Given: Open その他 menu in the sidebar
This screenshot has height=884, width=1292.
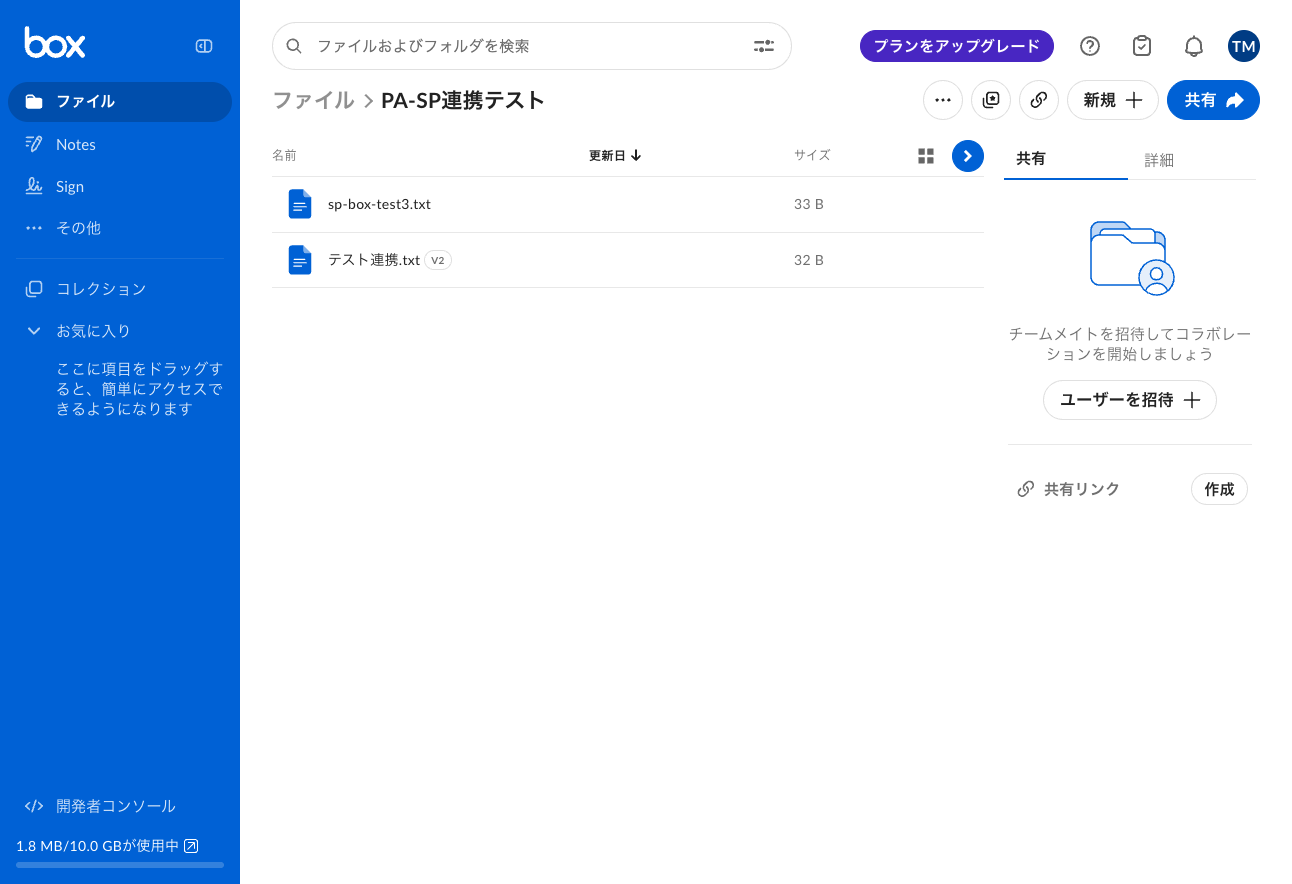Looking at the screenshot, I should (120, 228).
